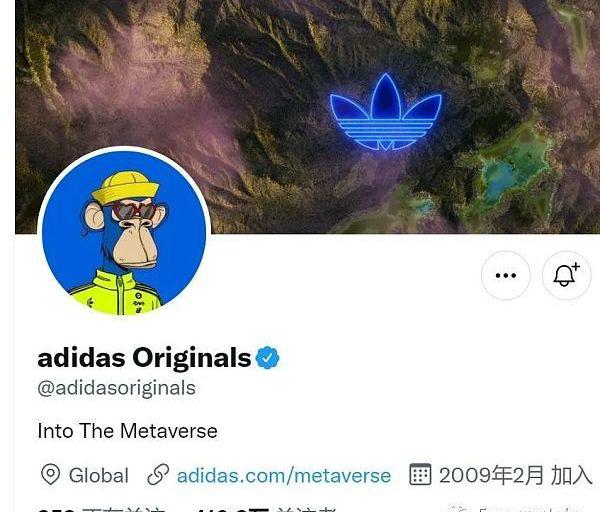Click the adidas Originals display name

[144, 358]
